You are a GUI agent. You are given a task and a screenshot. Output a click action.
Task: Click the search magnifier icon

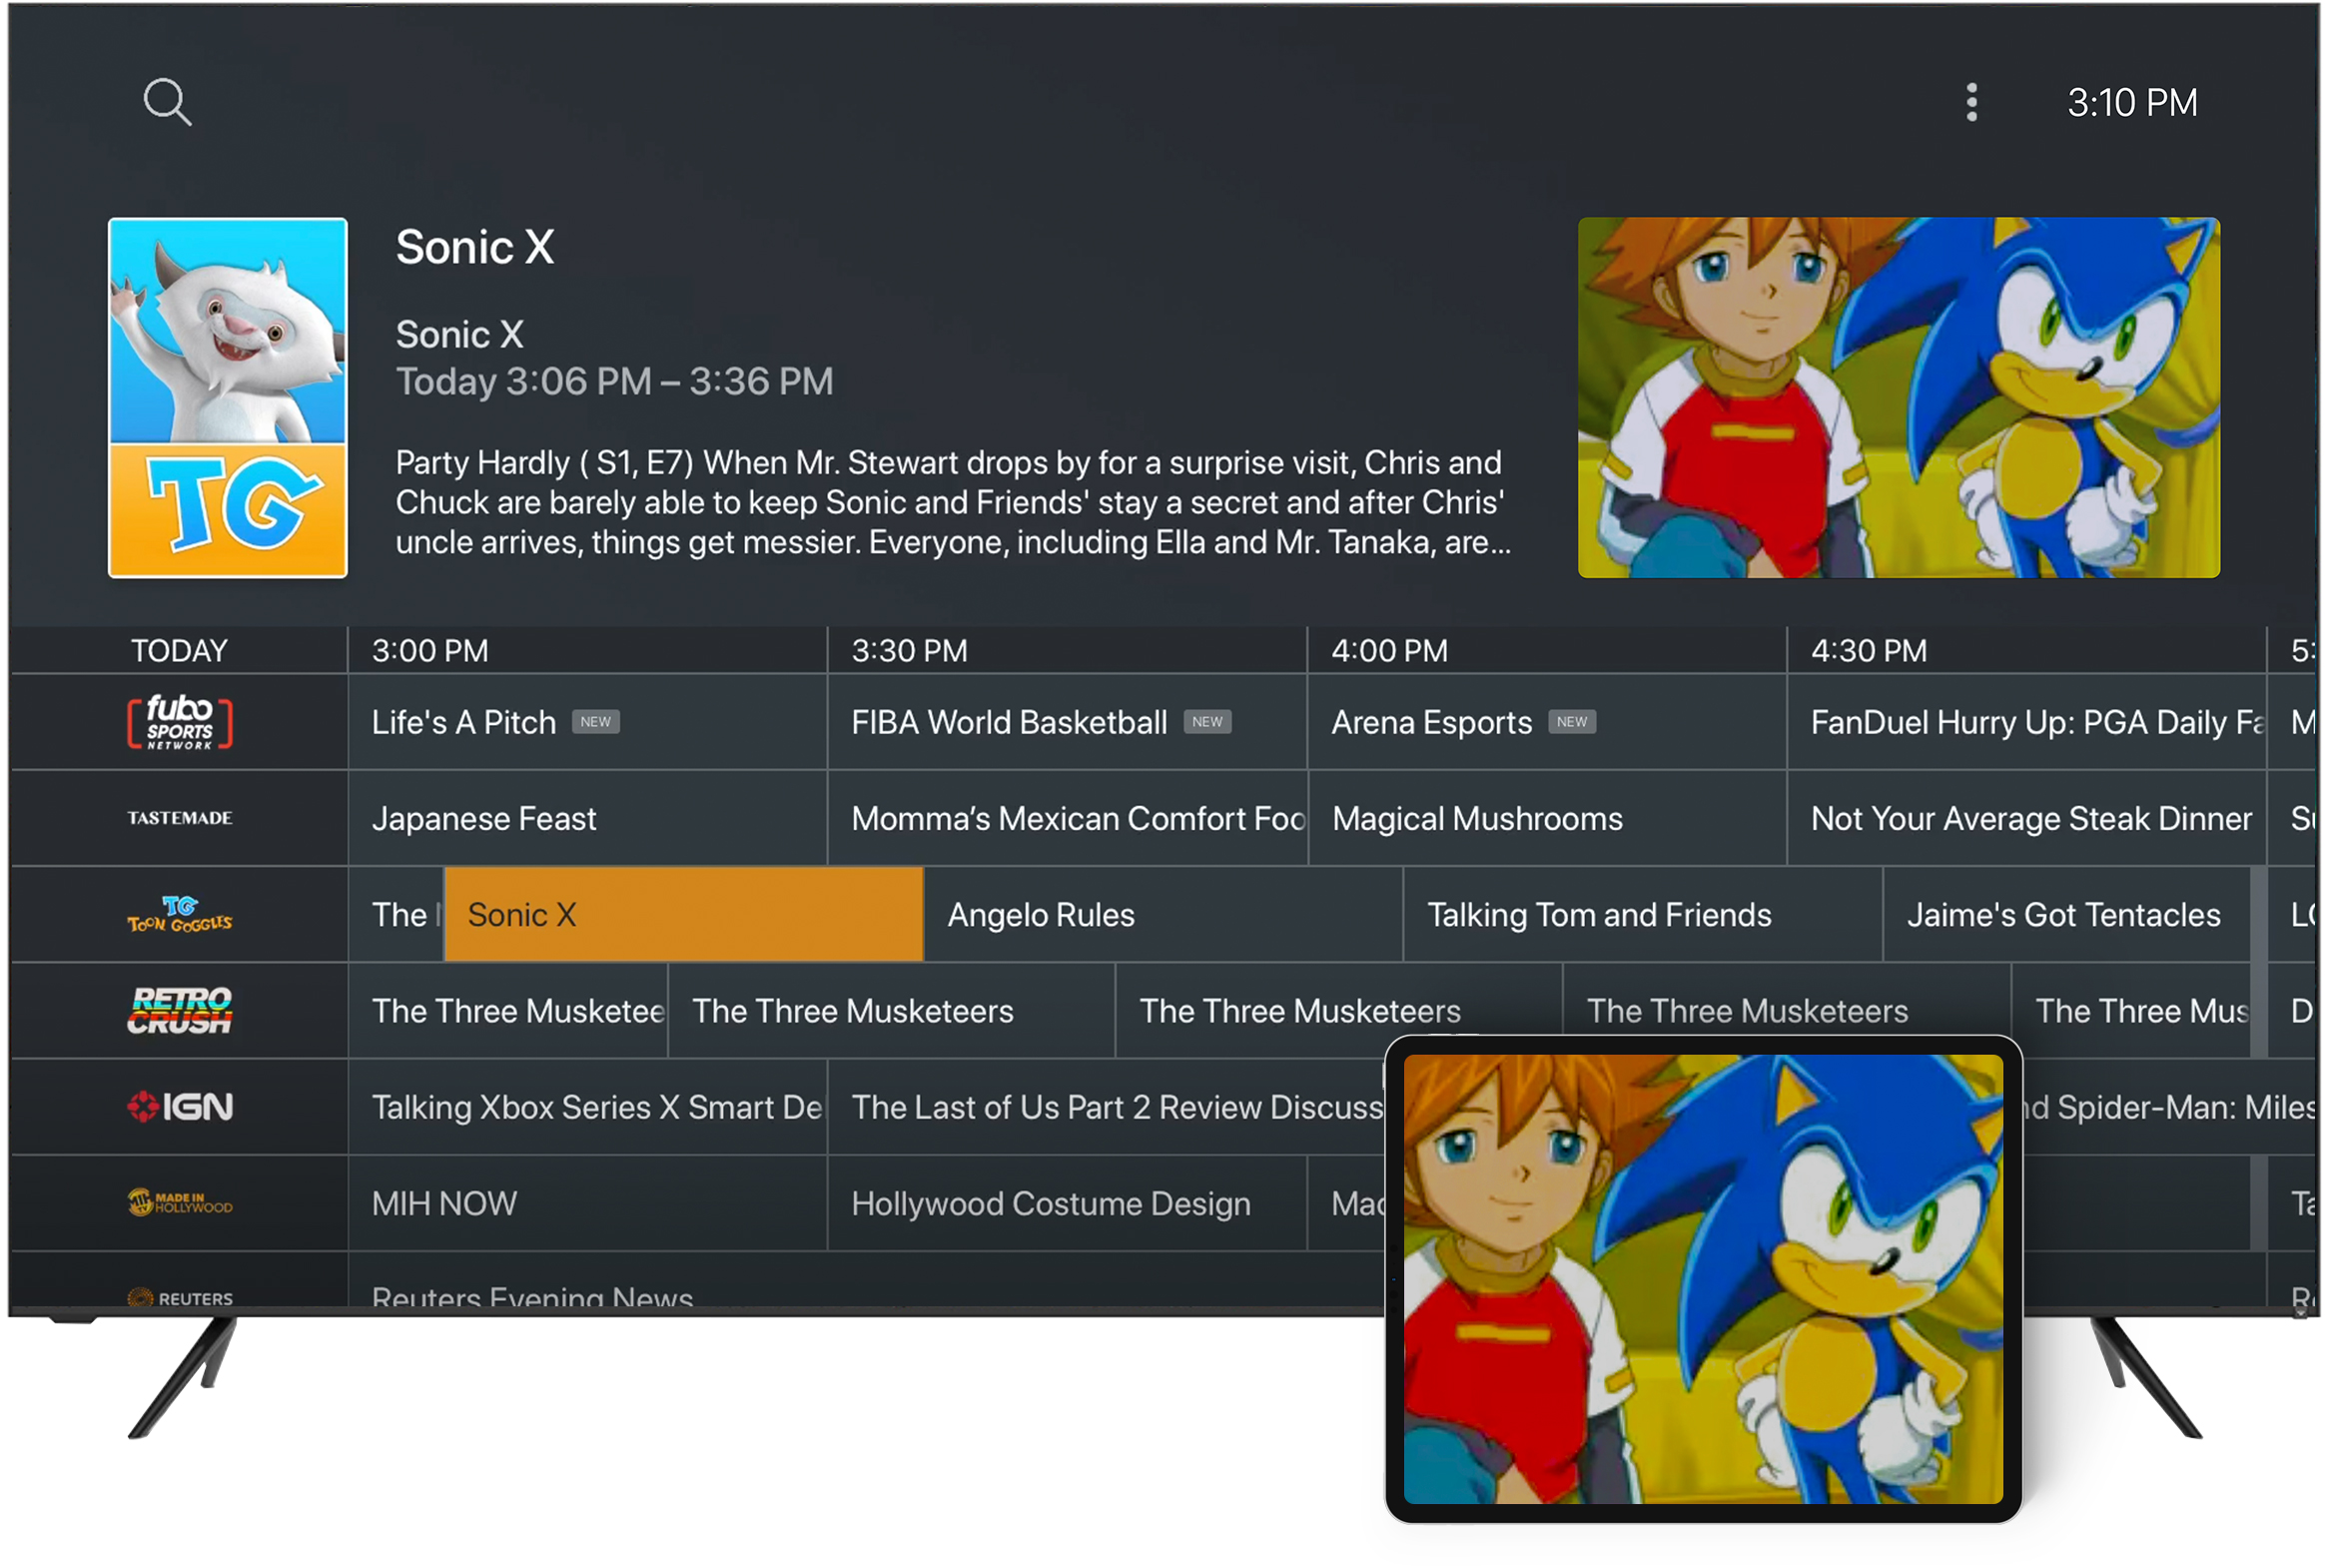(x=167, y=102)
